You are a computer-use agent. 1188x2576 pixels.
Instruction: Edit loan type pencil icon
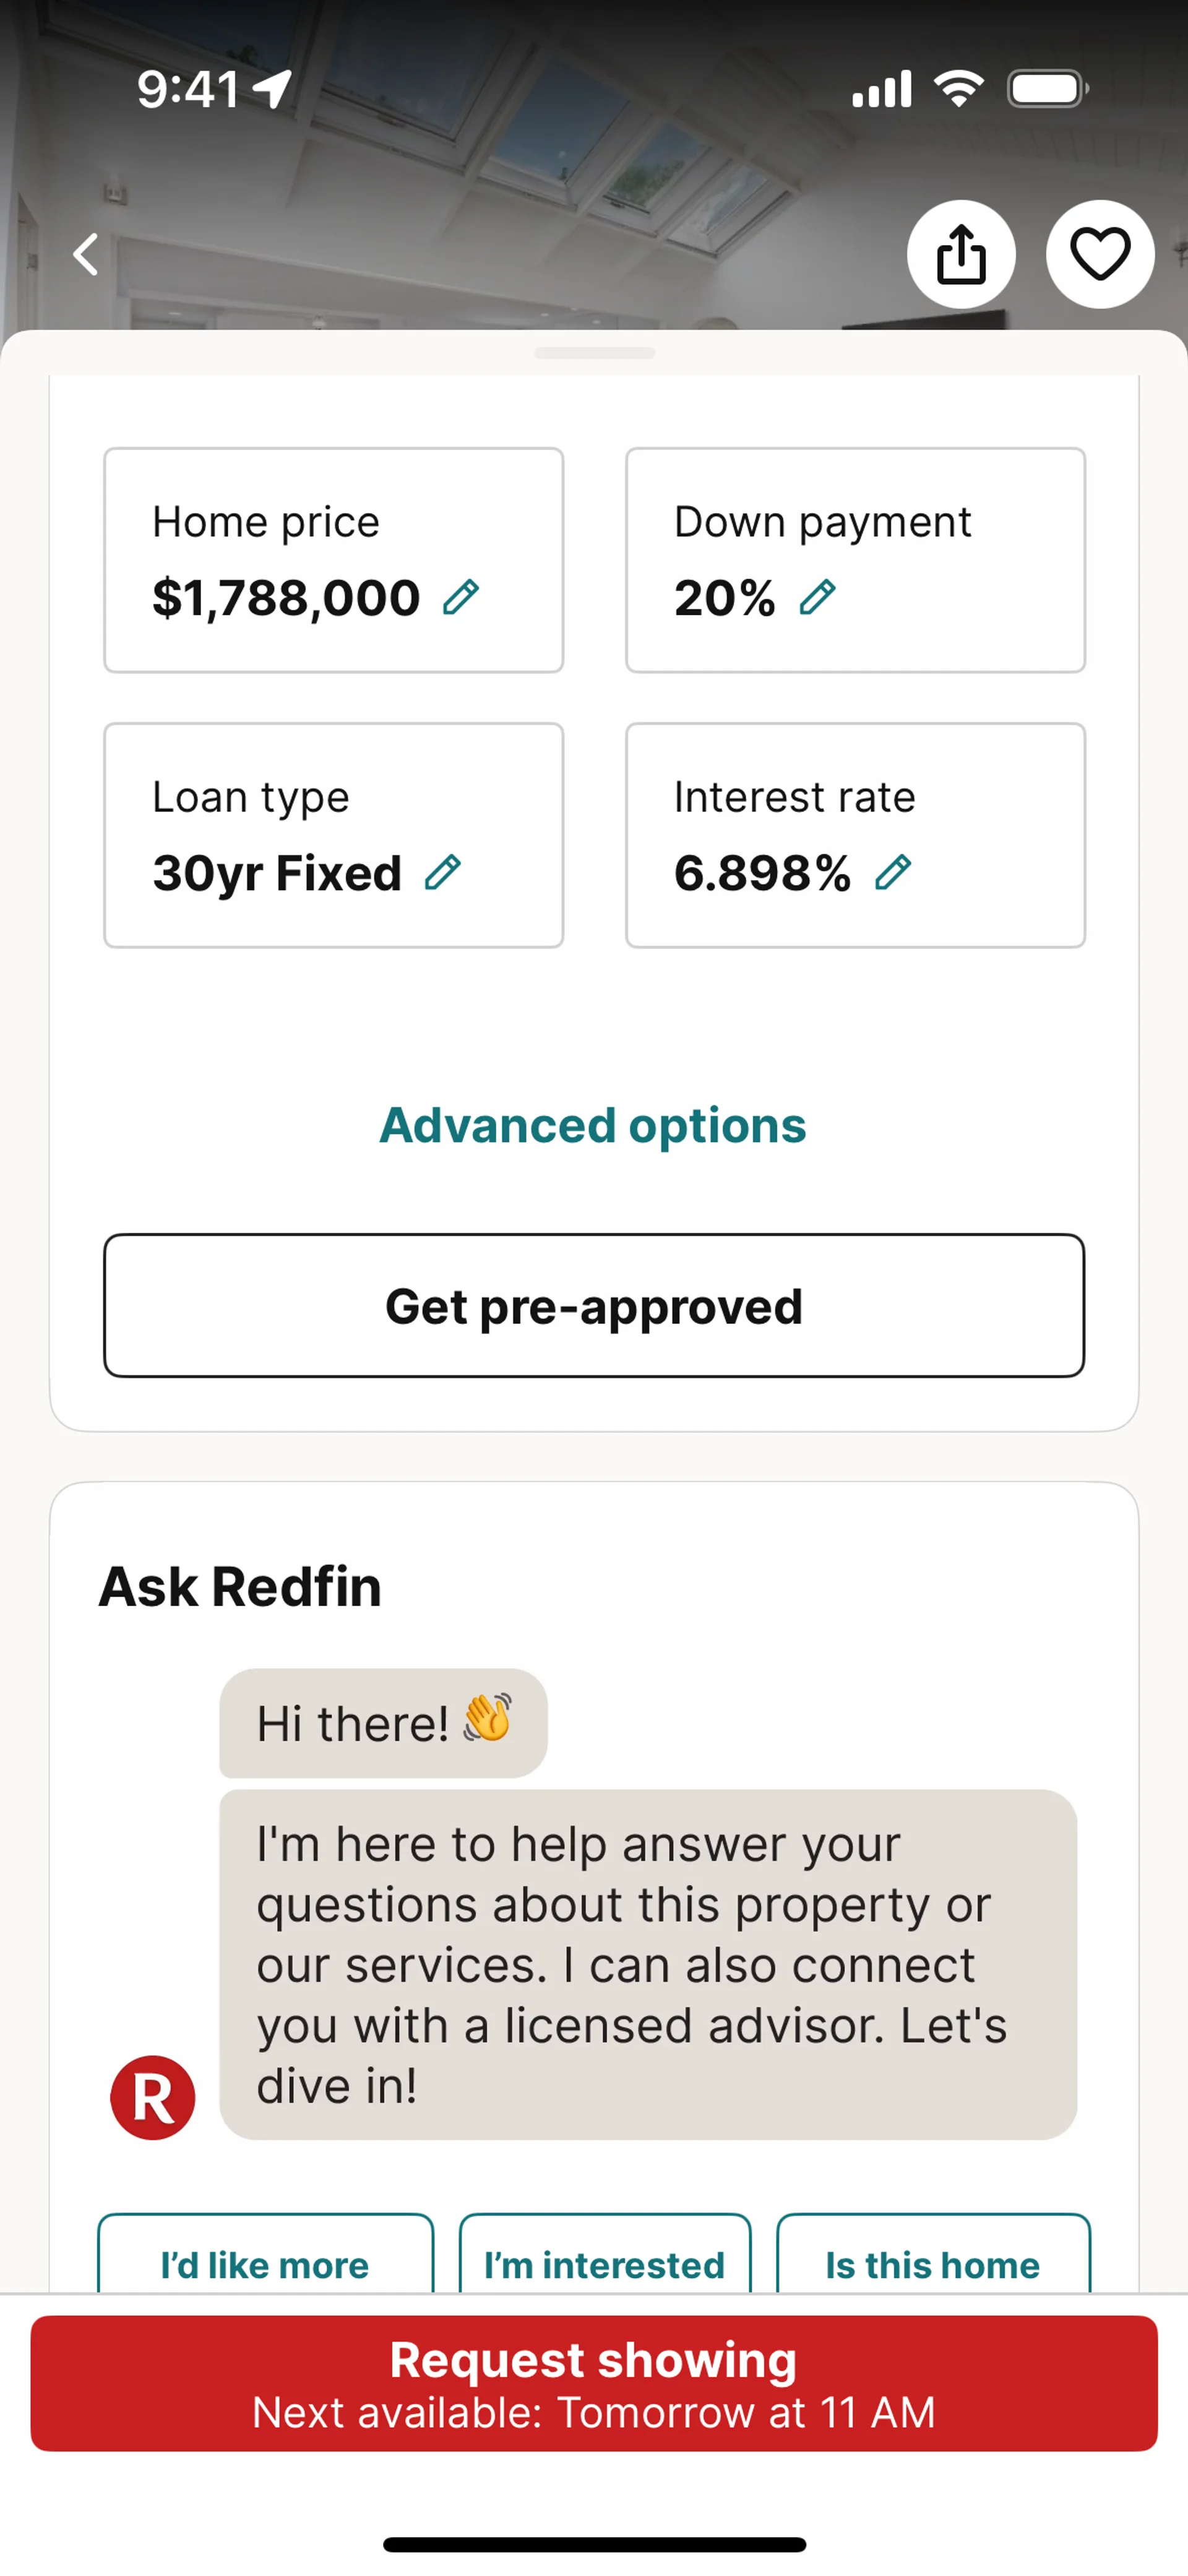click(443, 872)
